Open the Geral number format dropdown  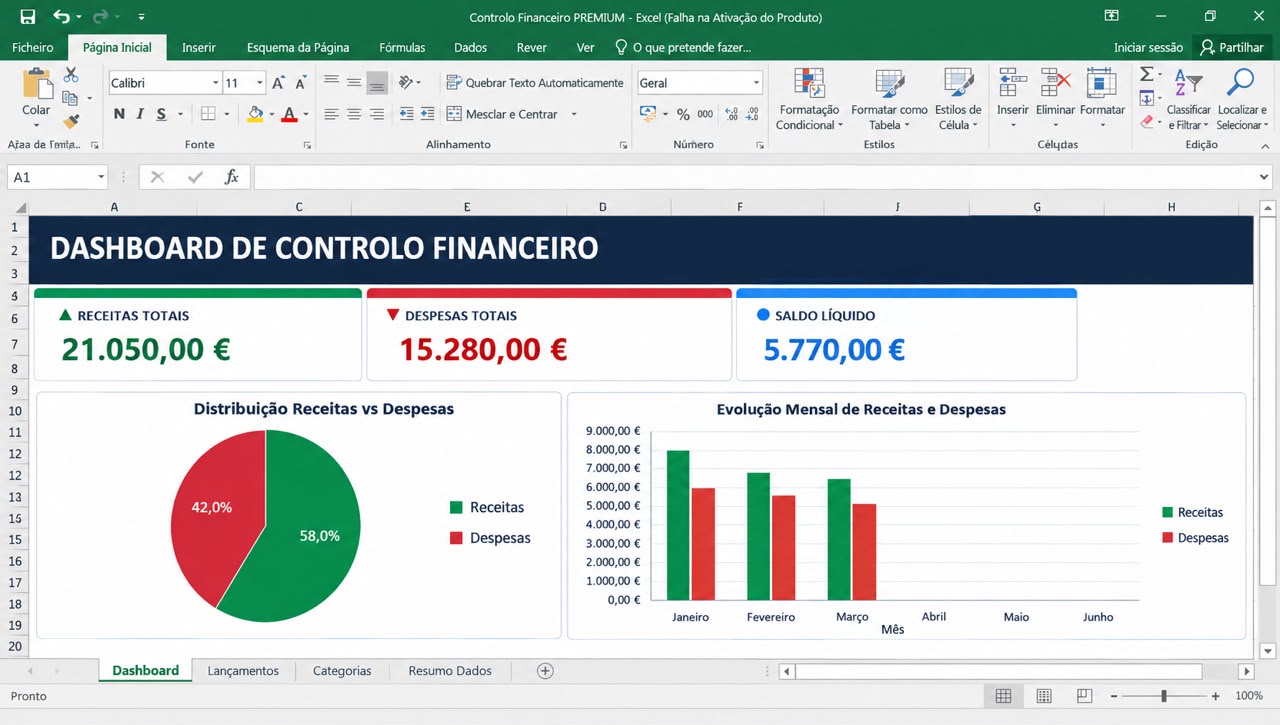[756, 83]
